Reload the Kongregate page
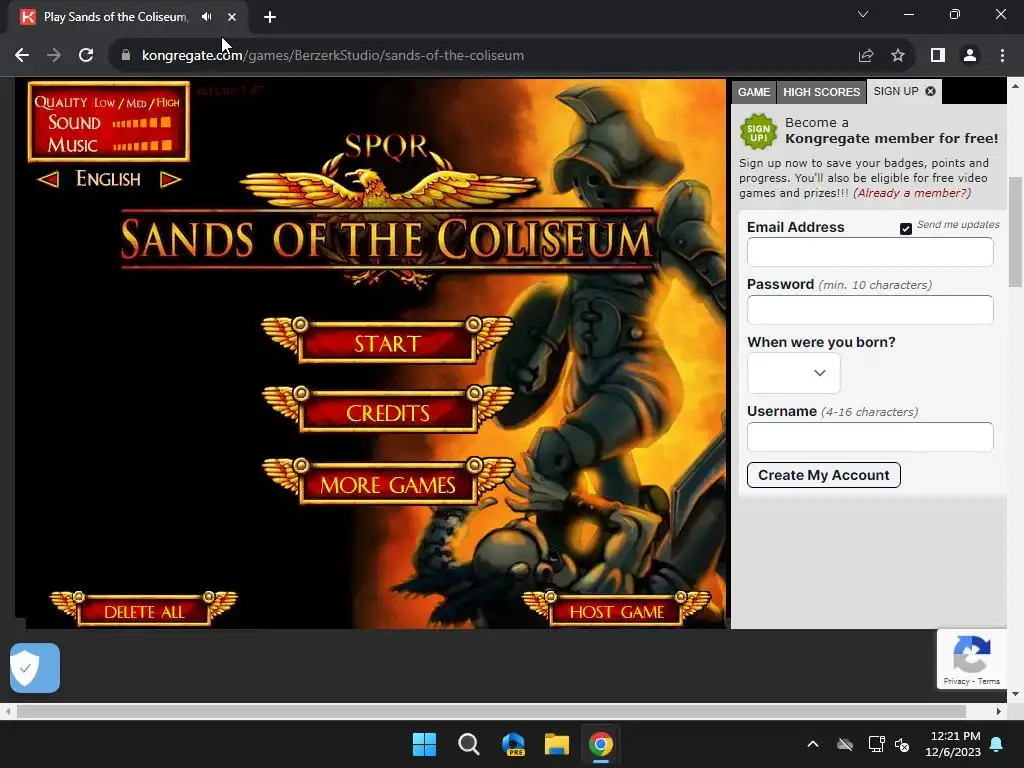This screenshot has width=1024, height=768. (86, 56)
